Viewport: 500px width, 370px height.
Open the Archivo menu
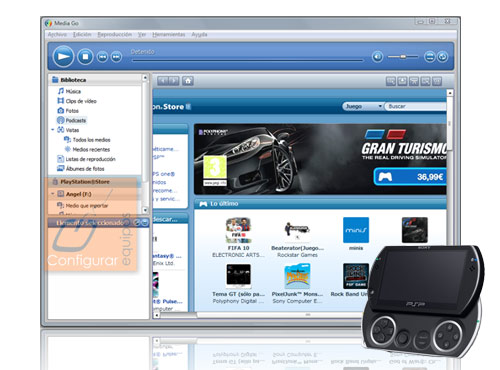coord(57,35)
